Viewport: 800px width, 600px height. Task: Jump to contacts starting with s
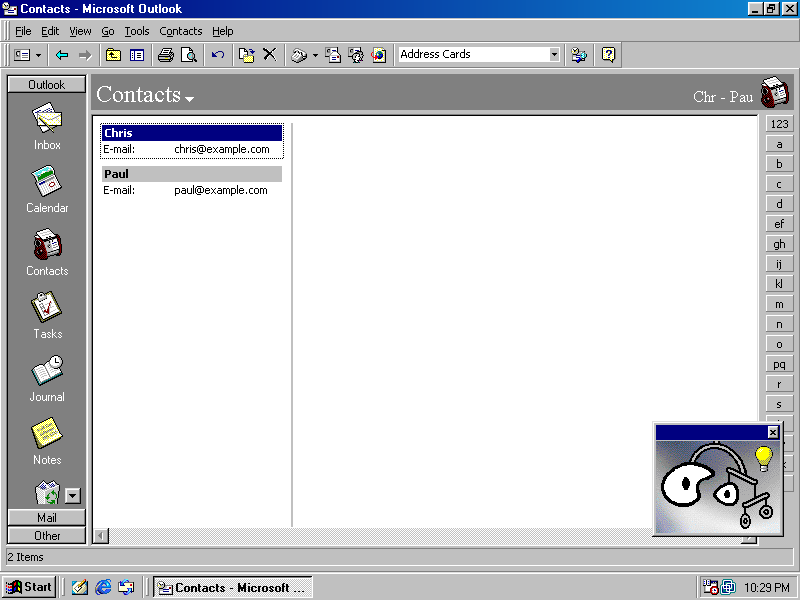click(x=779, y=404)
